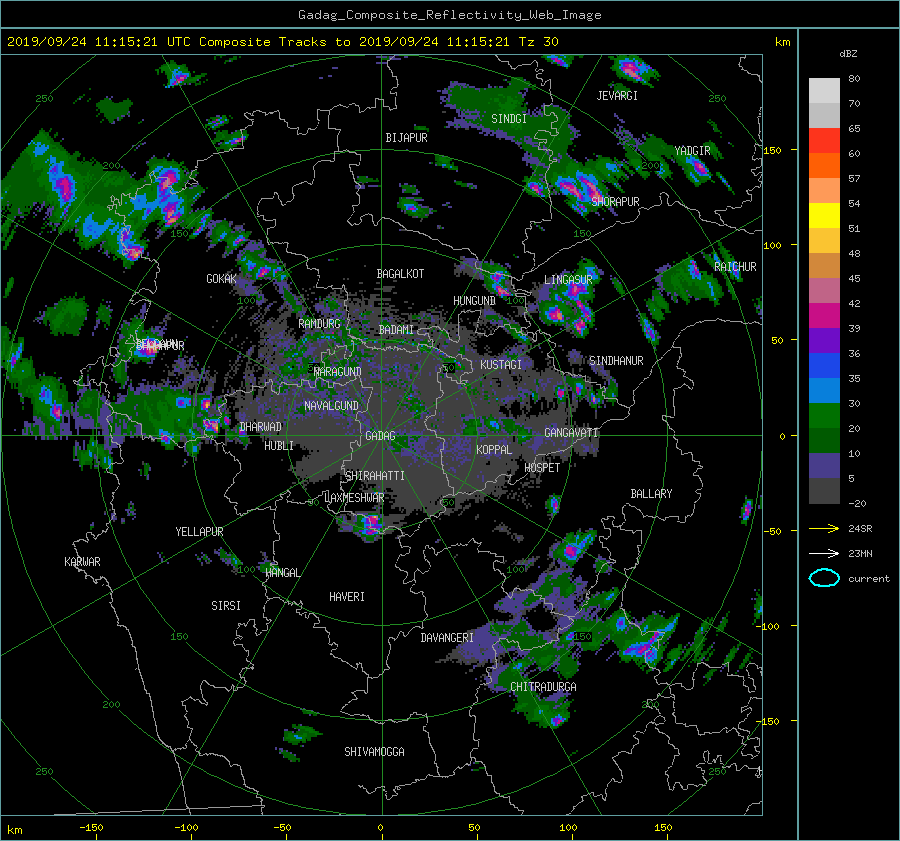Select the bright green 20-30 dBZ swatch
Image resolution: width=900 pixels, height=841 pixels.
click(824, 416)
